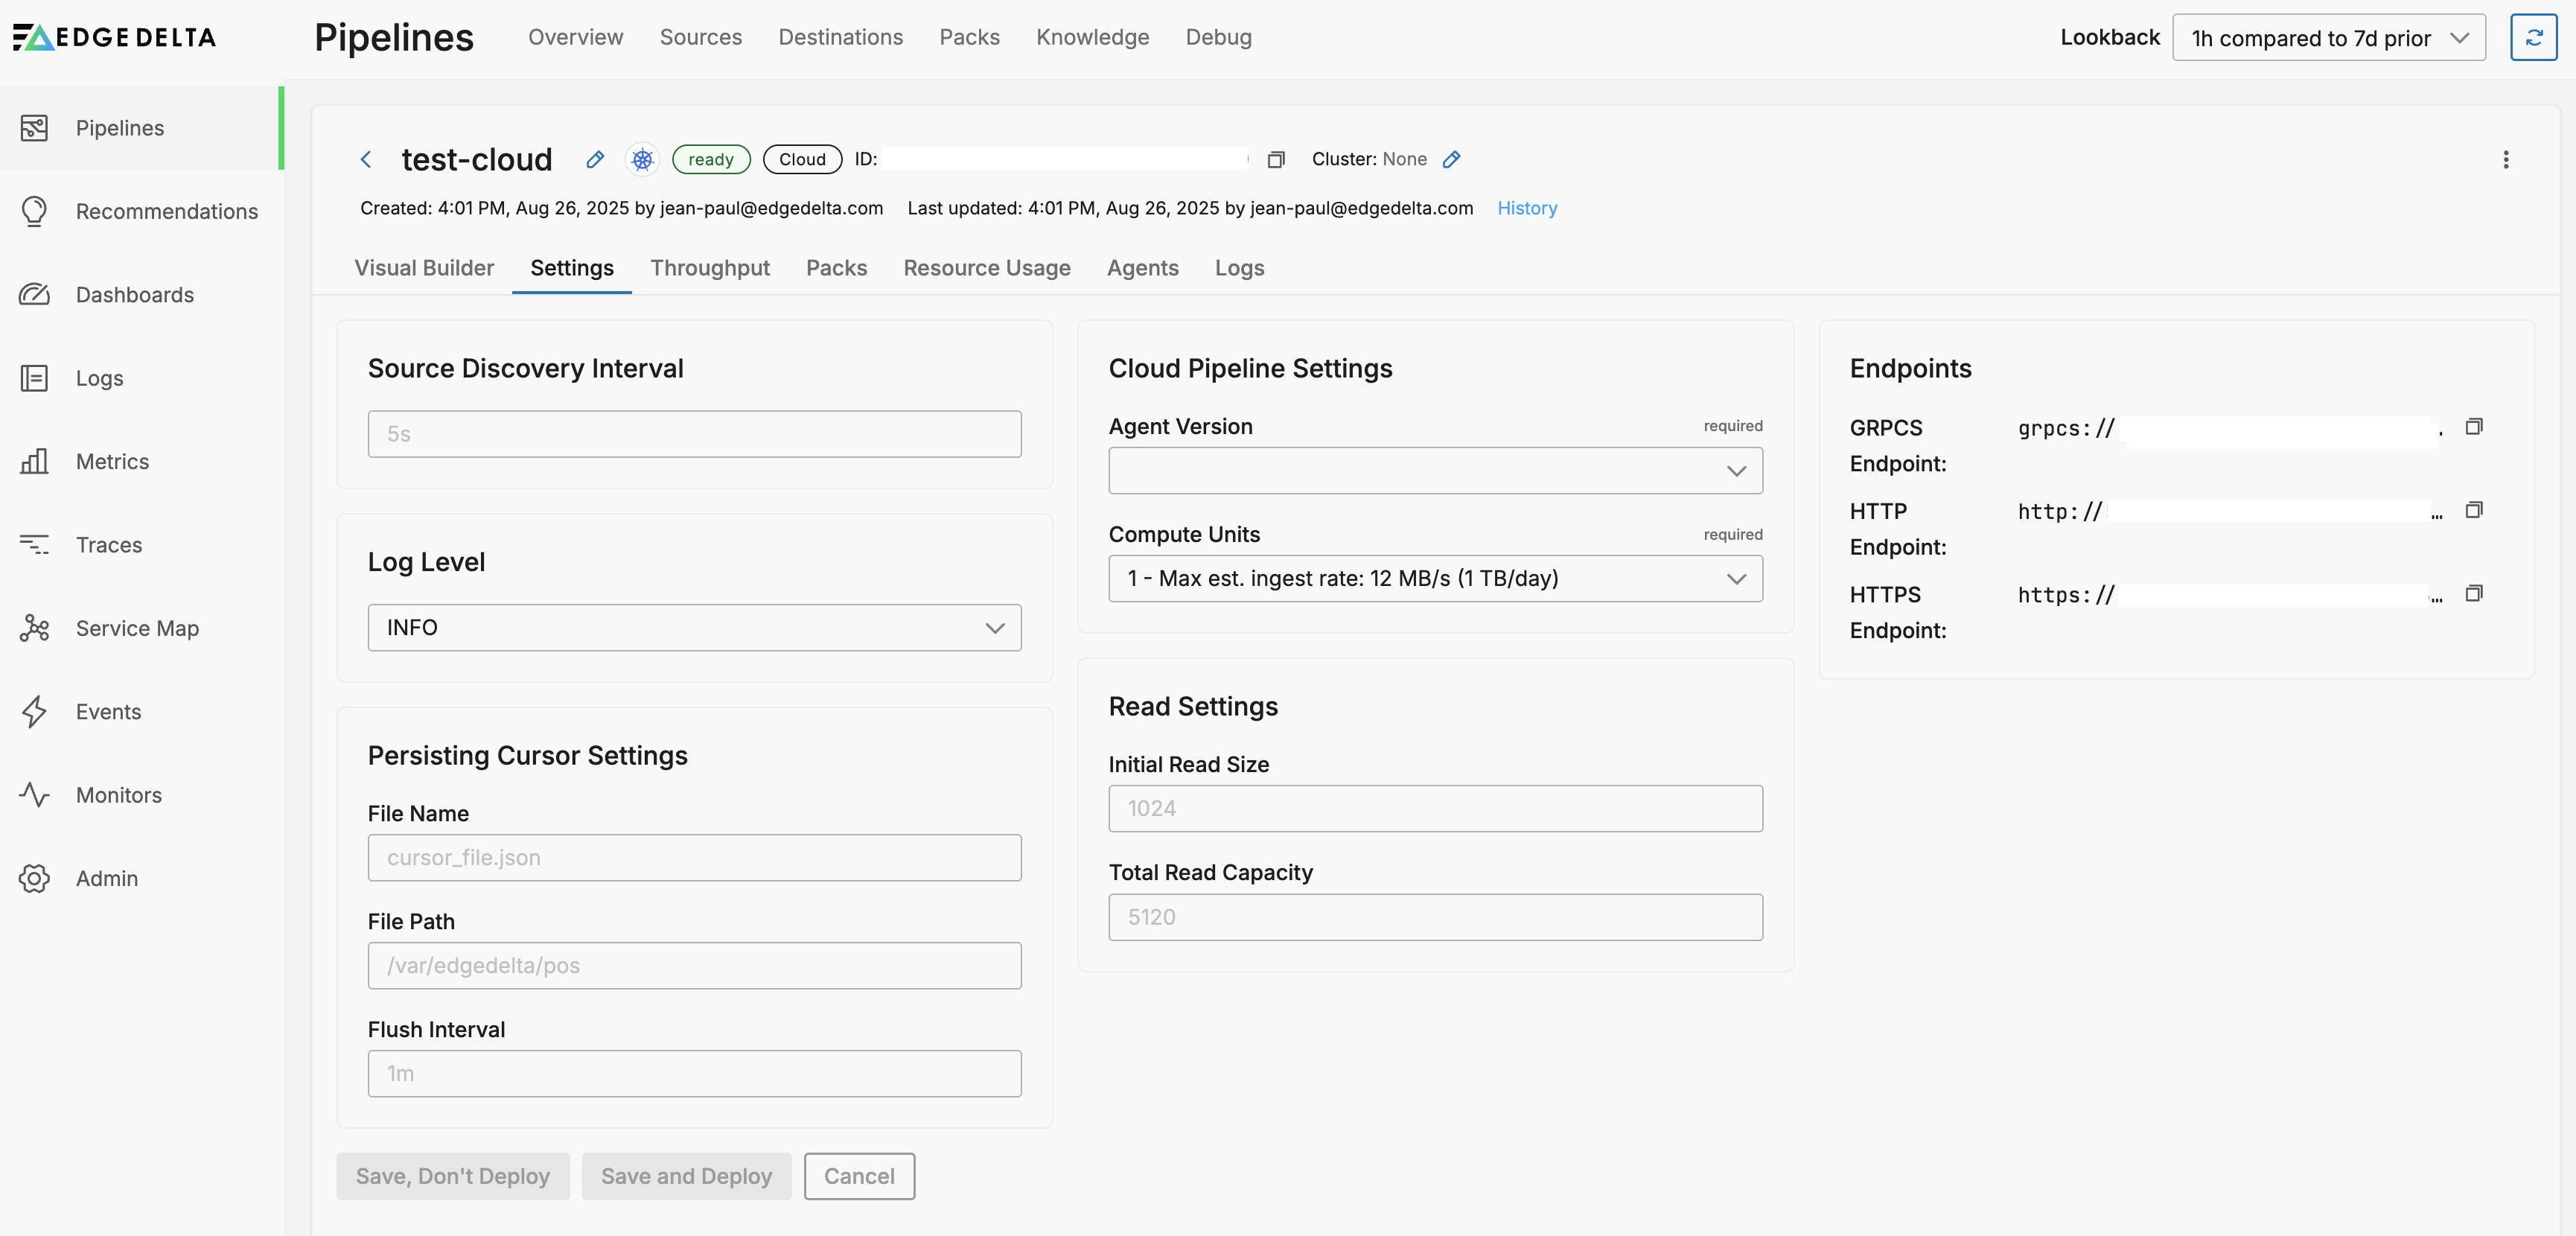Copy the HTTPS endpoint

[x=2474, y=593]
